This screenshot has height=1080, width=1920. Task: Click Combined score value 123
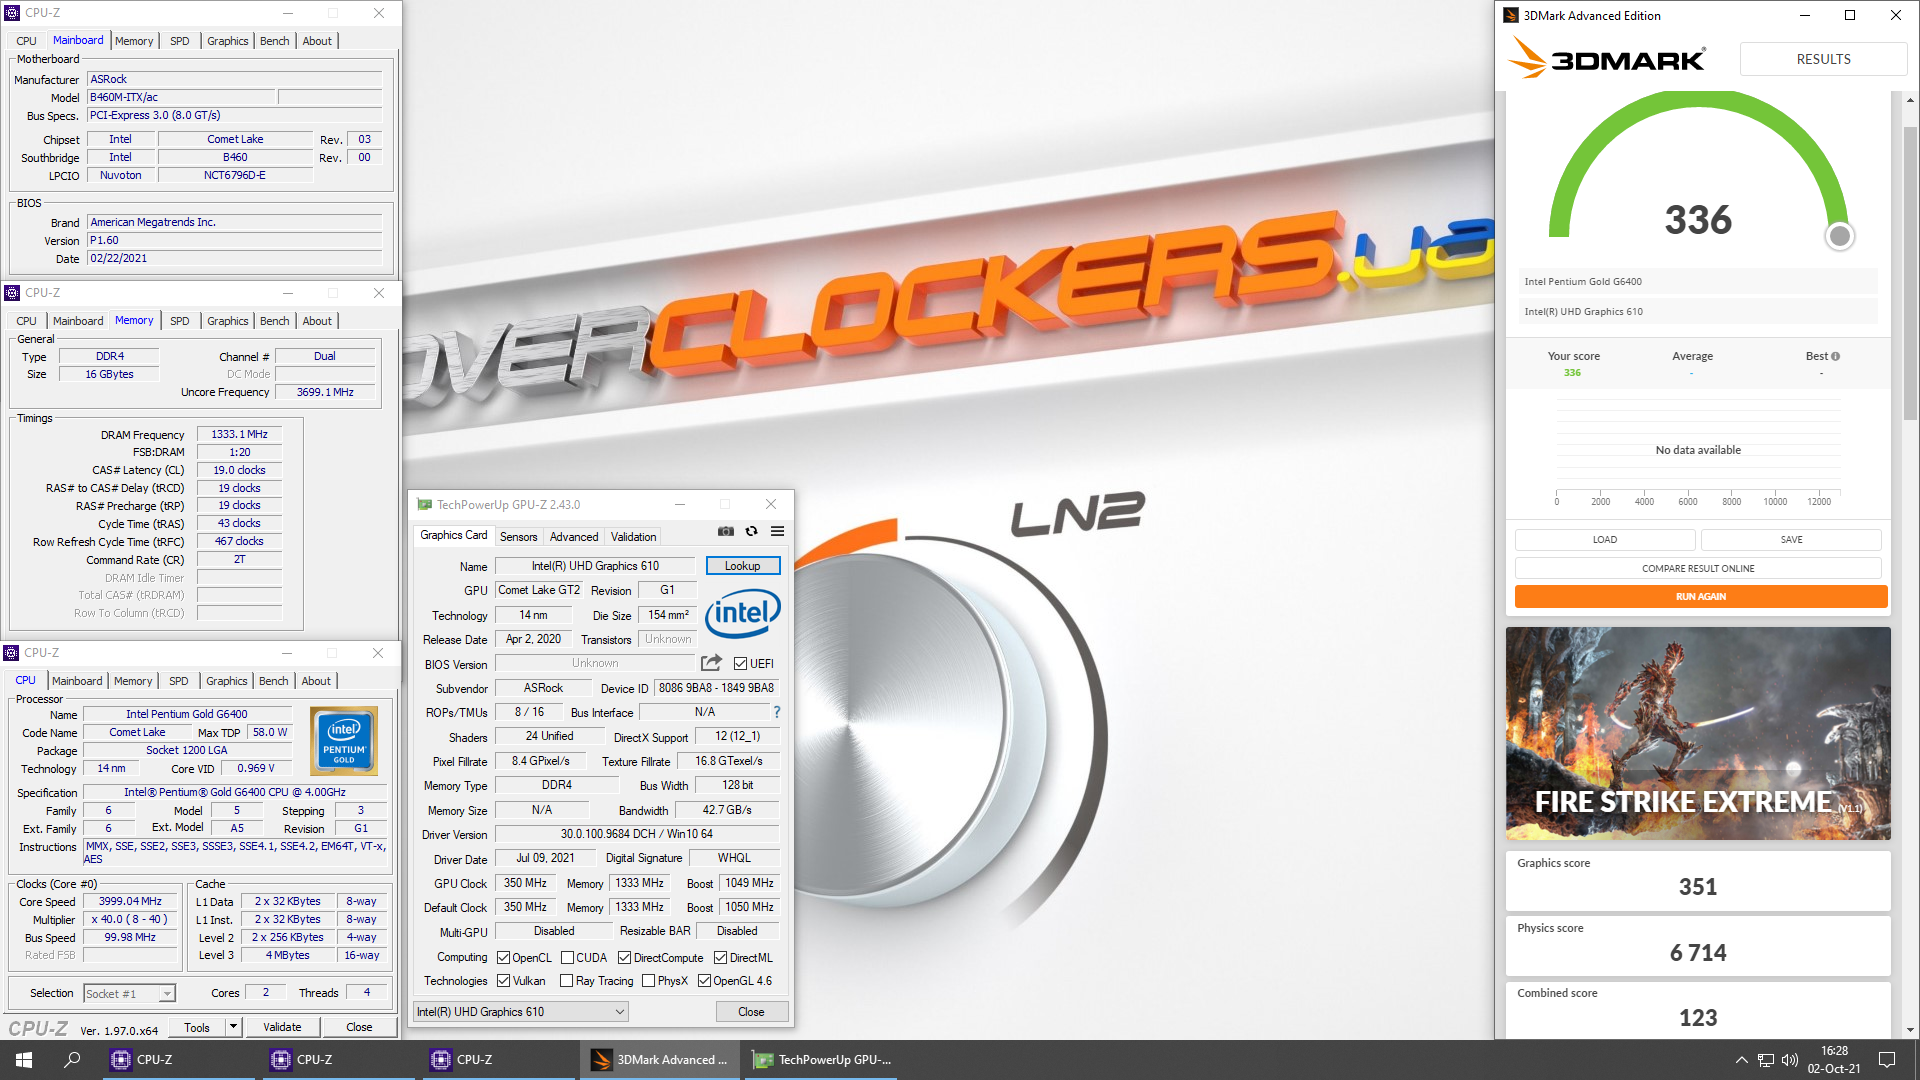1697,1018
